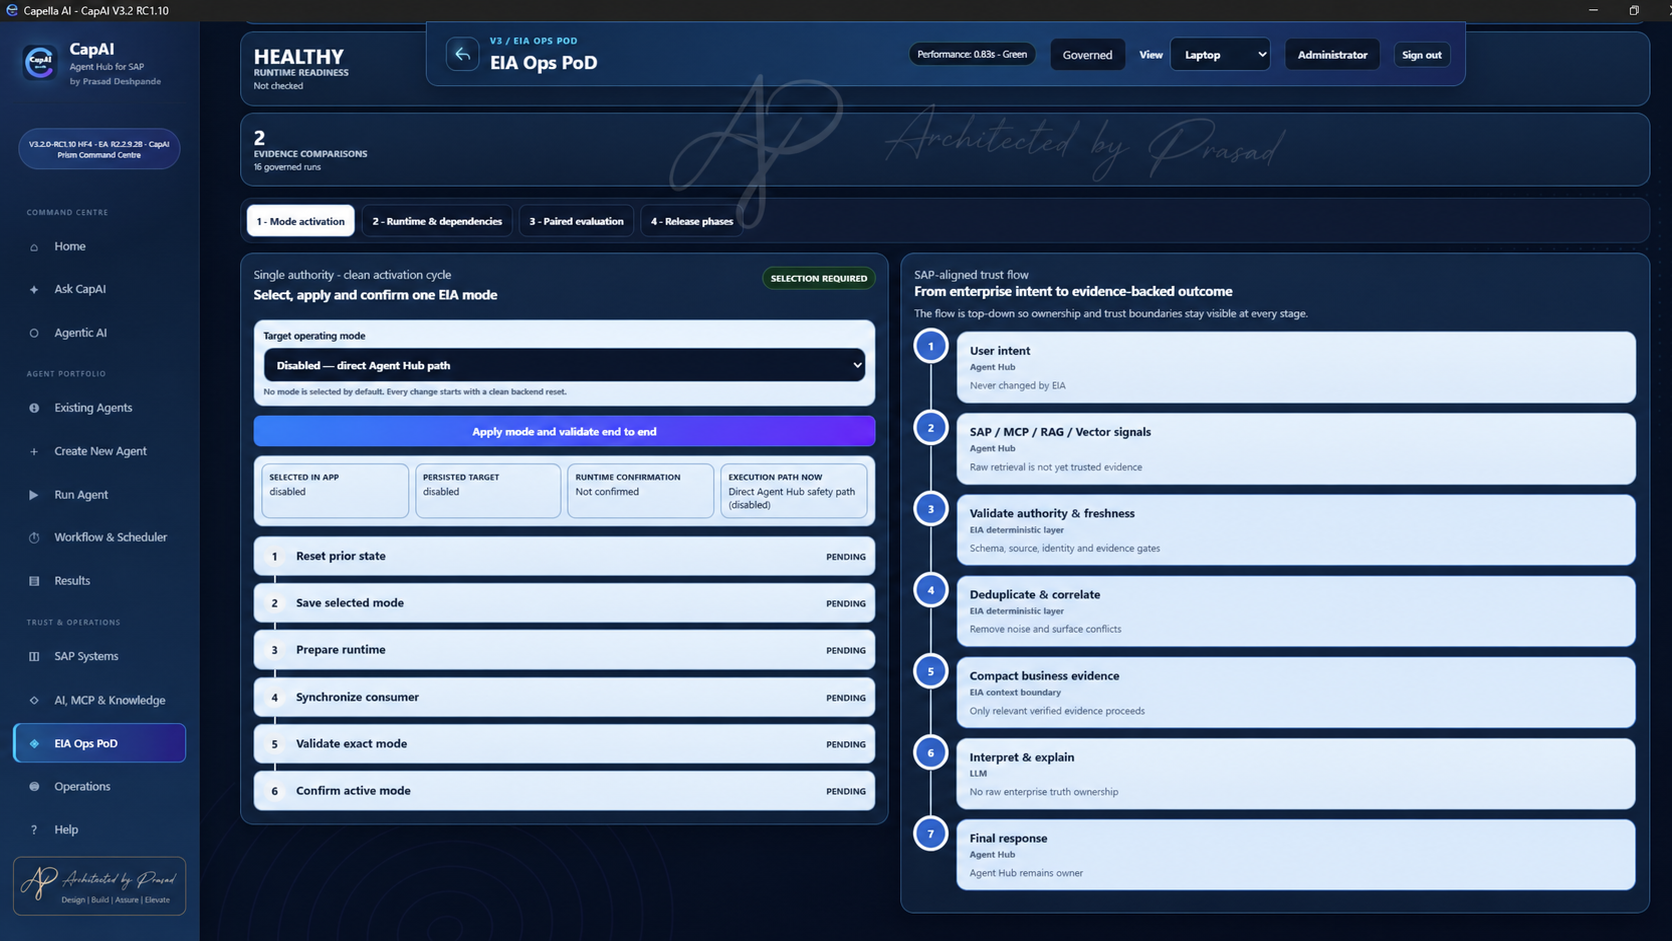This screenshot has width=1672, height=941.
Task: Click the Existing Agents icon
Action: (34, 408)
